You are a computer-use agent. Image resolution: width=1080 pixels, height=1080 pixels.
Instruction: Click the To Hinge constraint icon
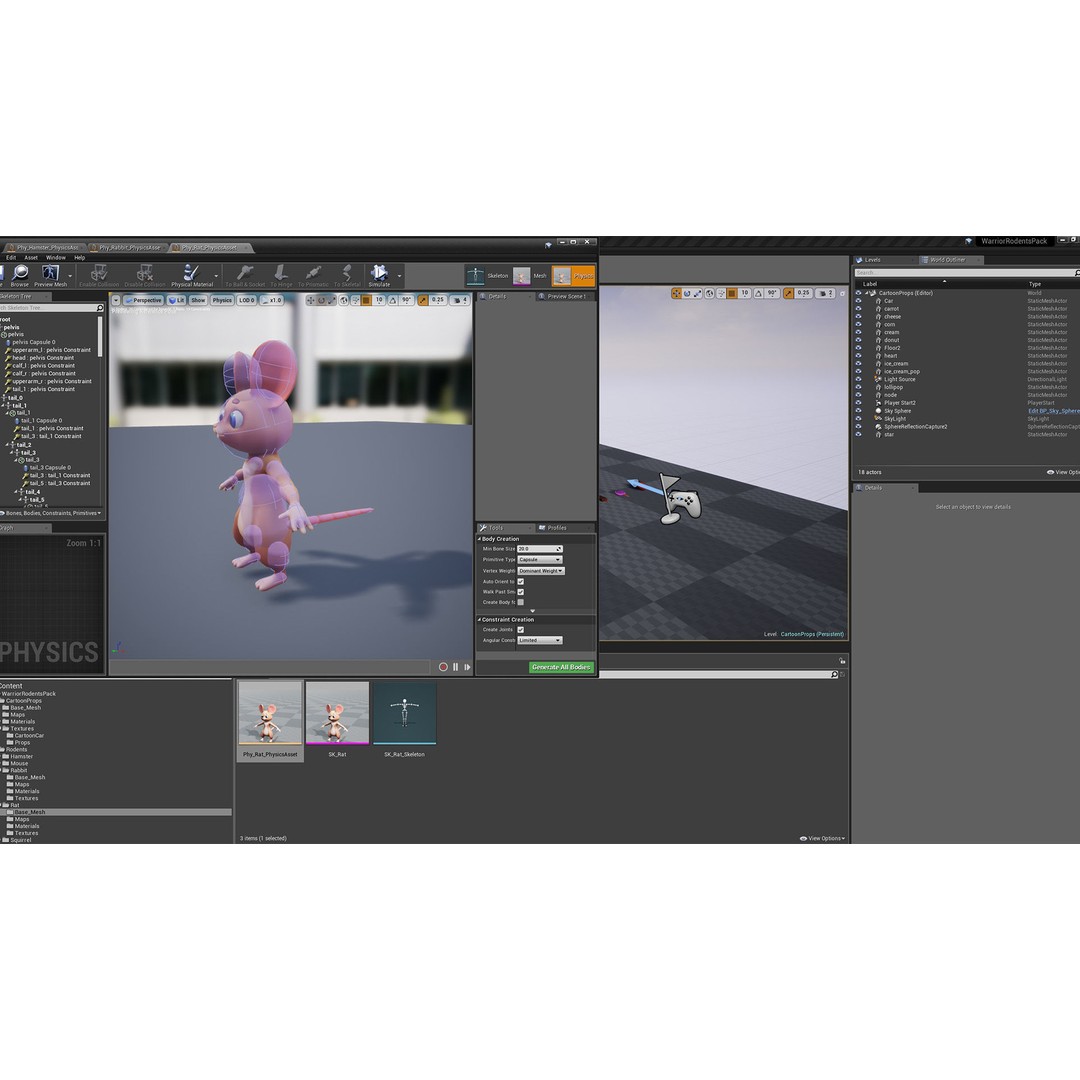(281, 275)
